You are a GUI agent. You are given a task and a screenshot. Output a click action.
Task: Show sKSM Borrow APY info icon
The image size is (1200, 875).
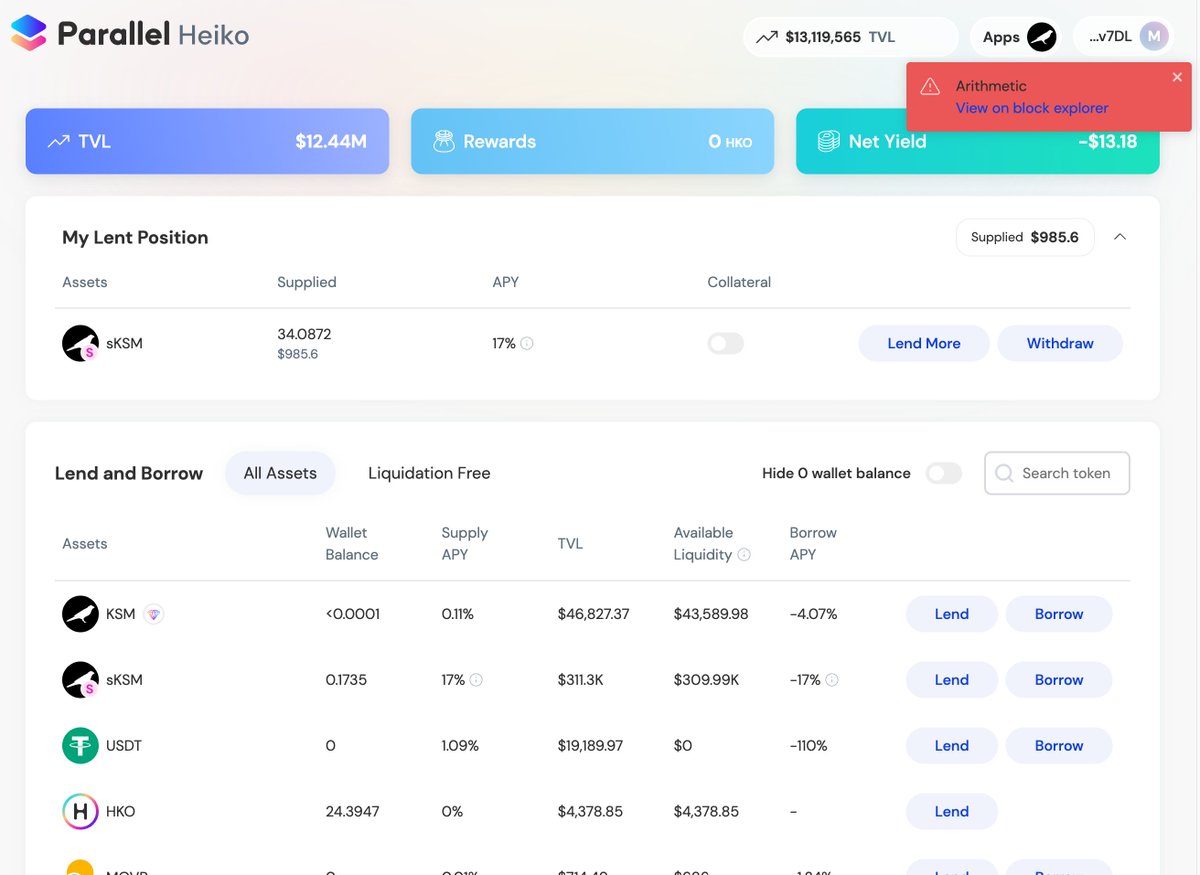[832, 680]
